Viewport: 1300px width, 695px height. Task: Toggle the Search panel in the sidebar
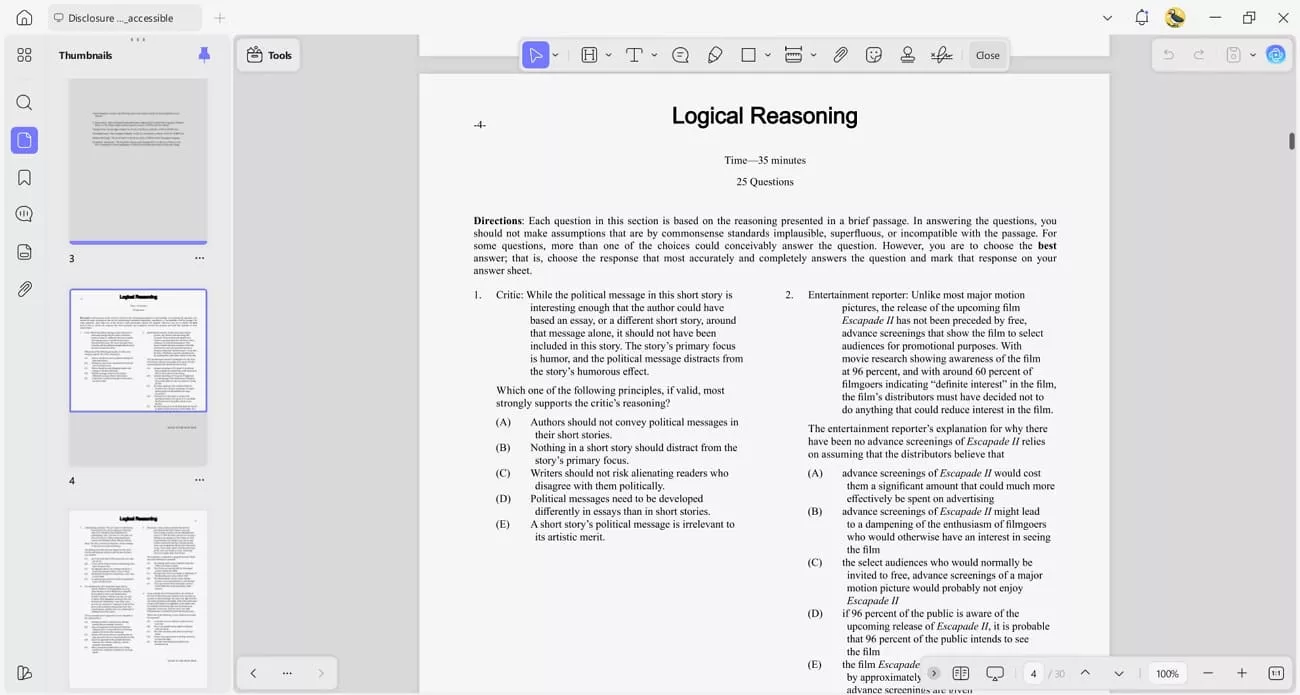24,102
